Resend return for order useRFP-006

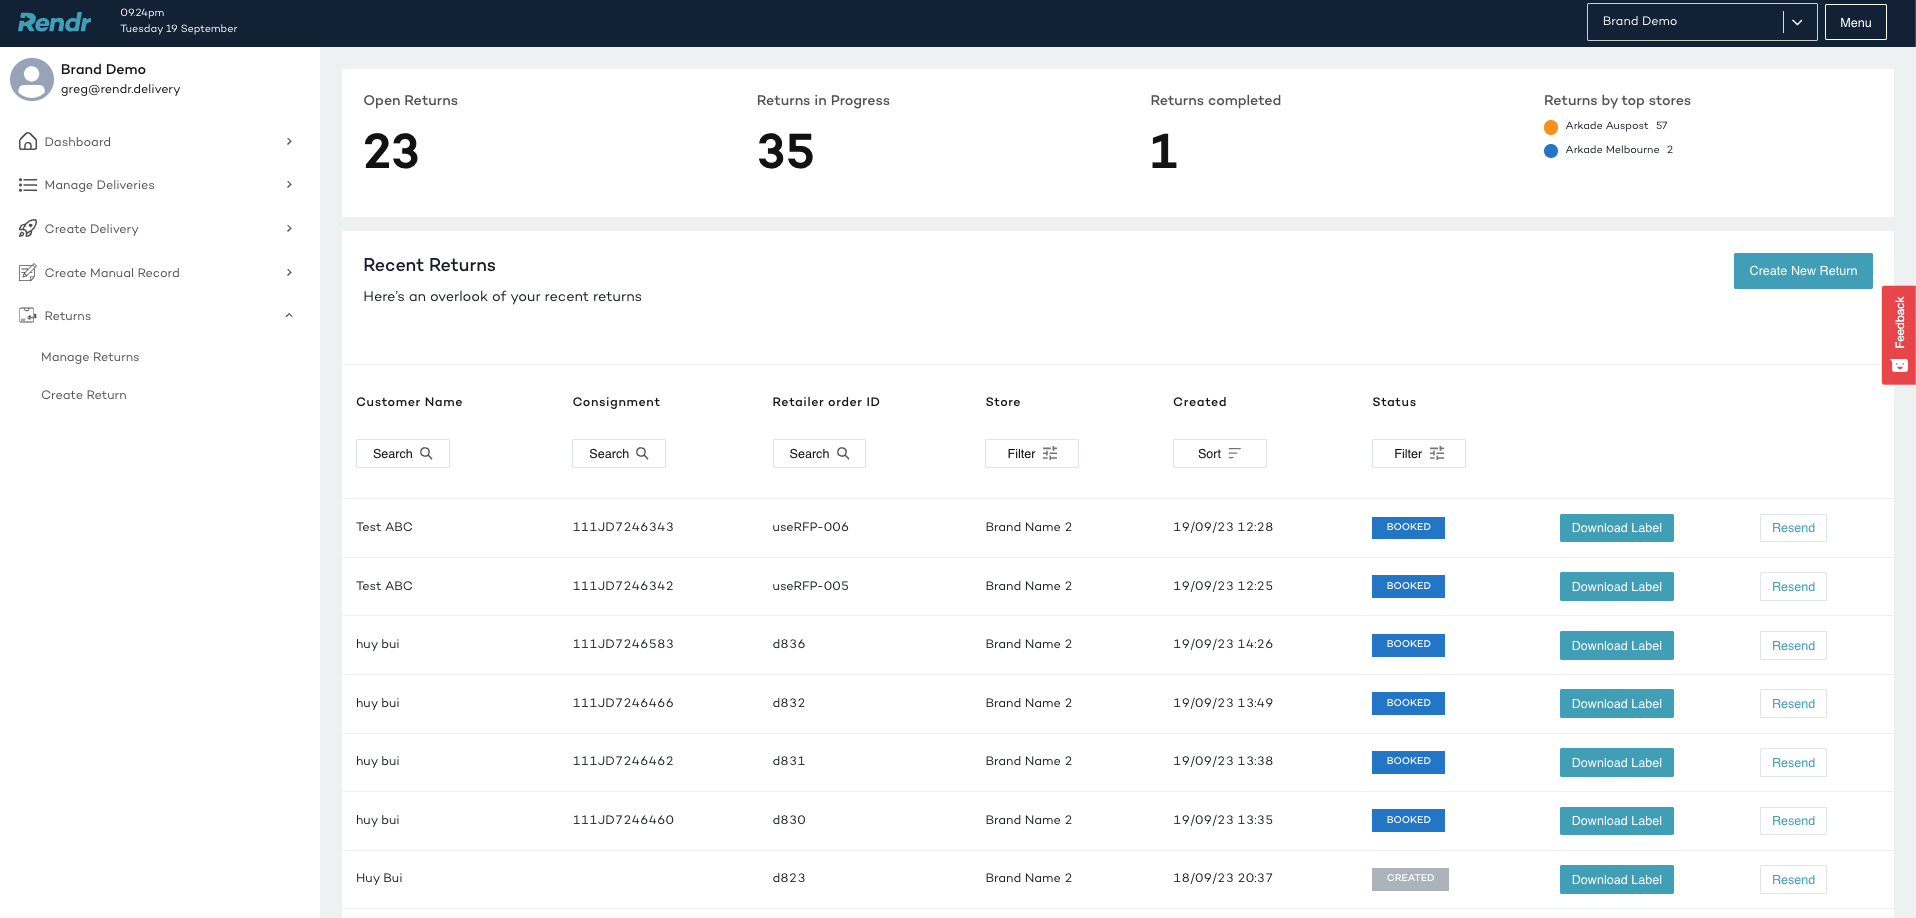pyautogui.click(x=1793, y=528)
